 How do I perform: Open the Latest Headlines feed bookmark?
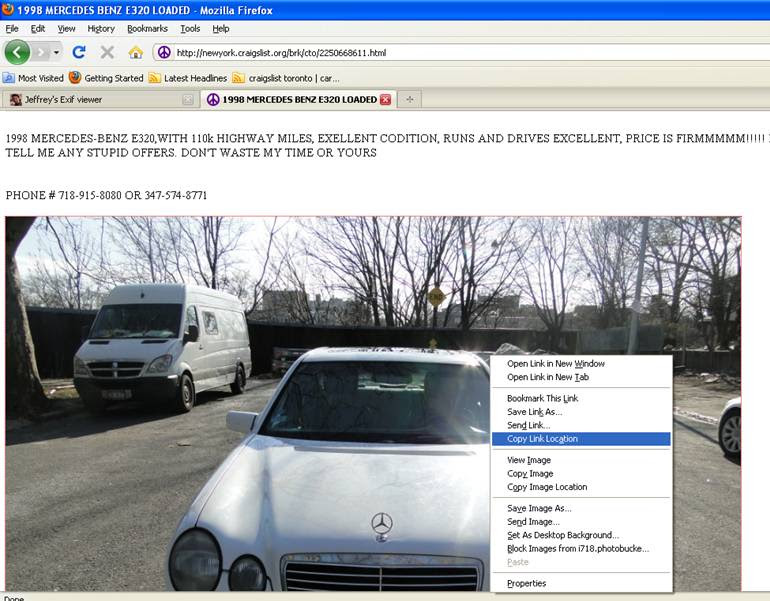click(x=188, y=78)
